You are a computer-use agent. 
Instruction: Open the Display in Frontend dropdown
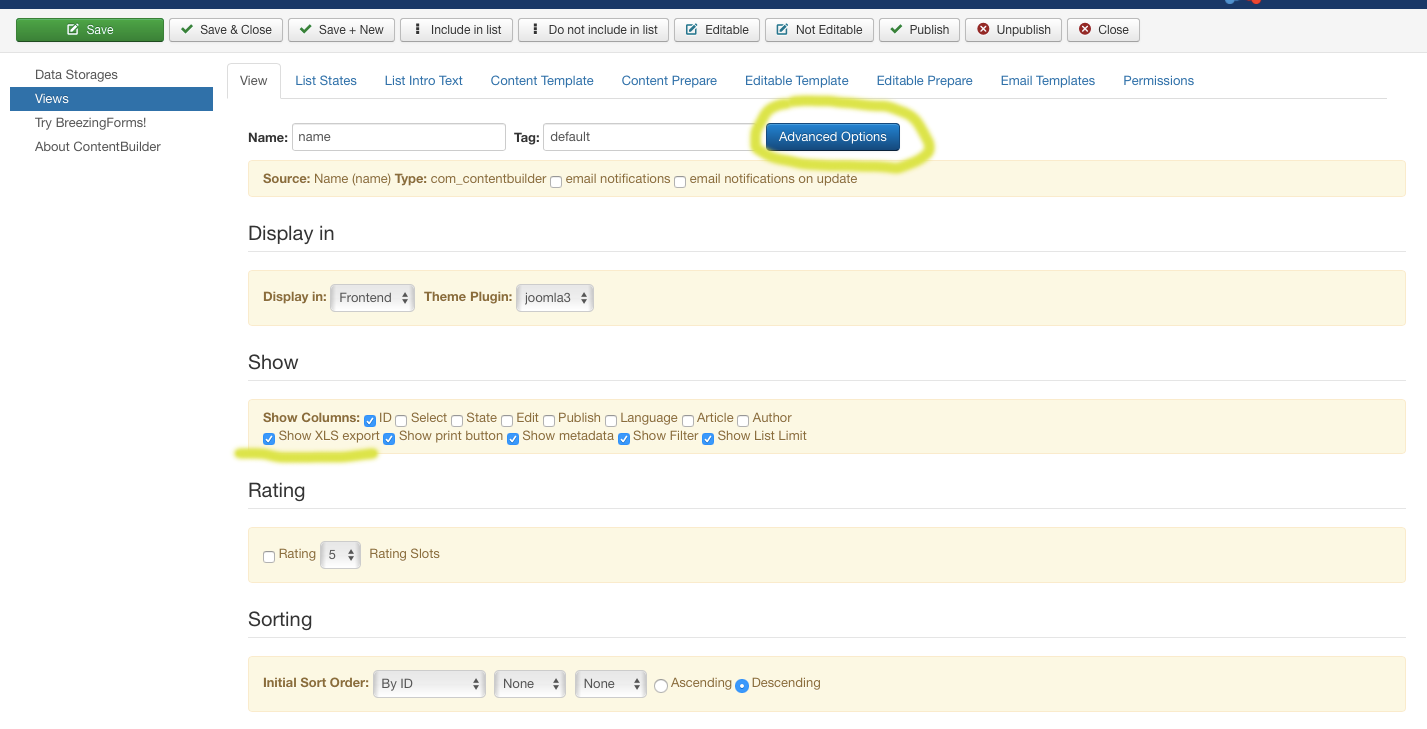tap(372, 298)
